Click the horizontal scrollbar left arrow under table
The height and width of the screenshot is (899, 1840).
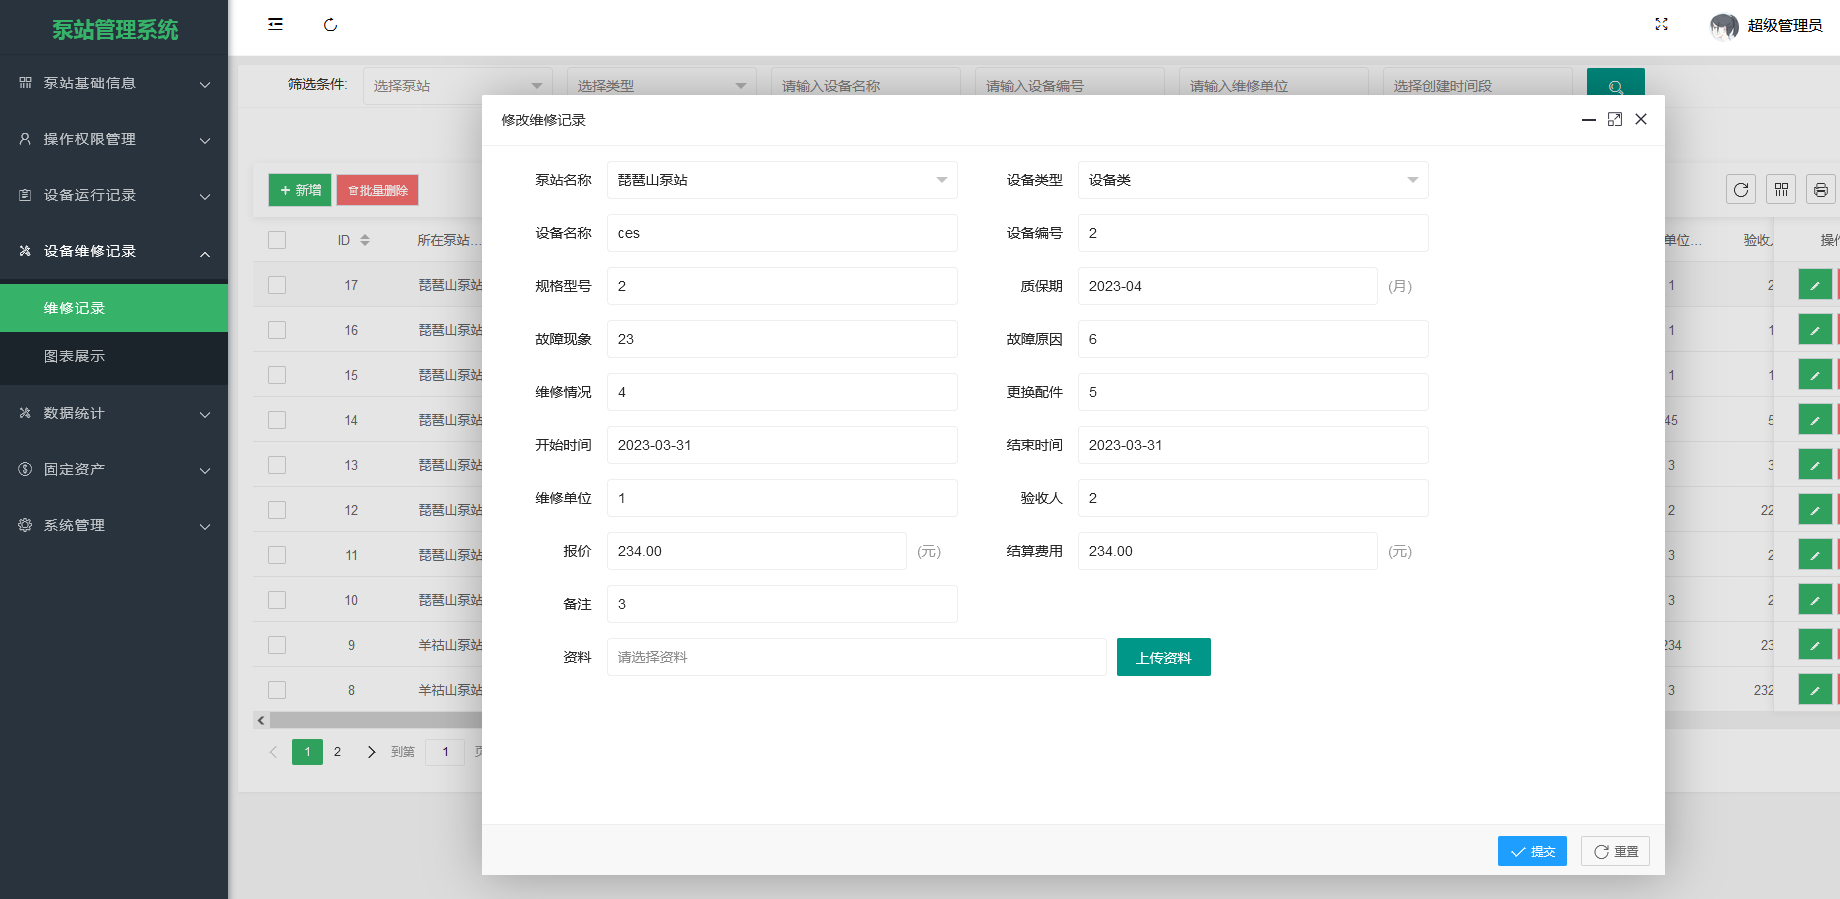[x=261, y=720]
